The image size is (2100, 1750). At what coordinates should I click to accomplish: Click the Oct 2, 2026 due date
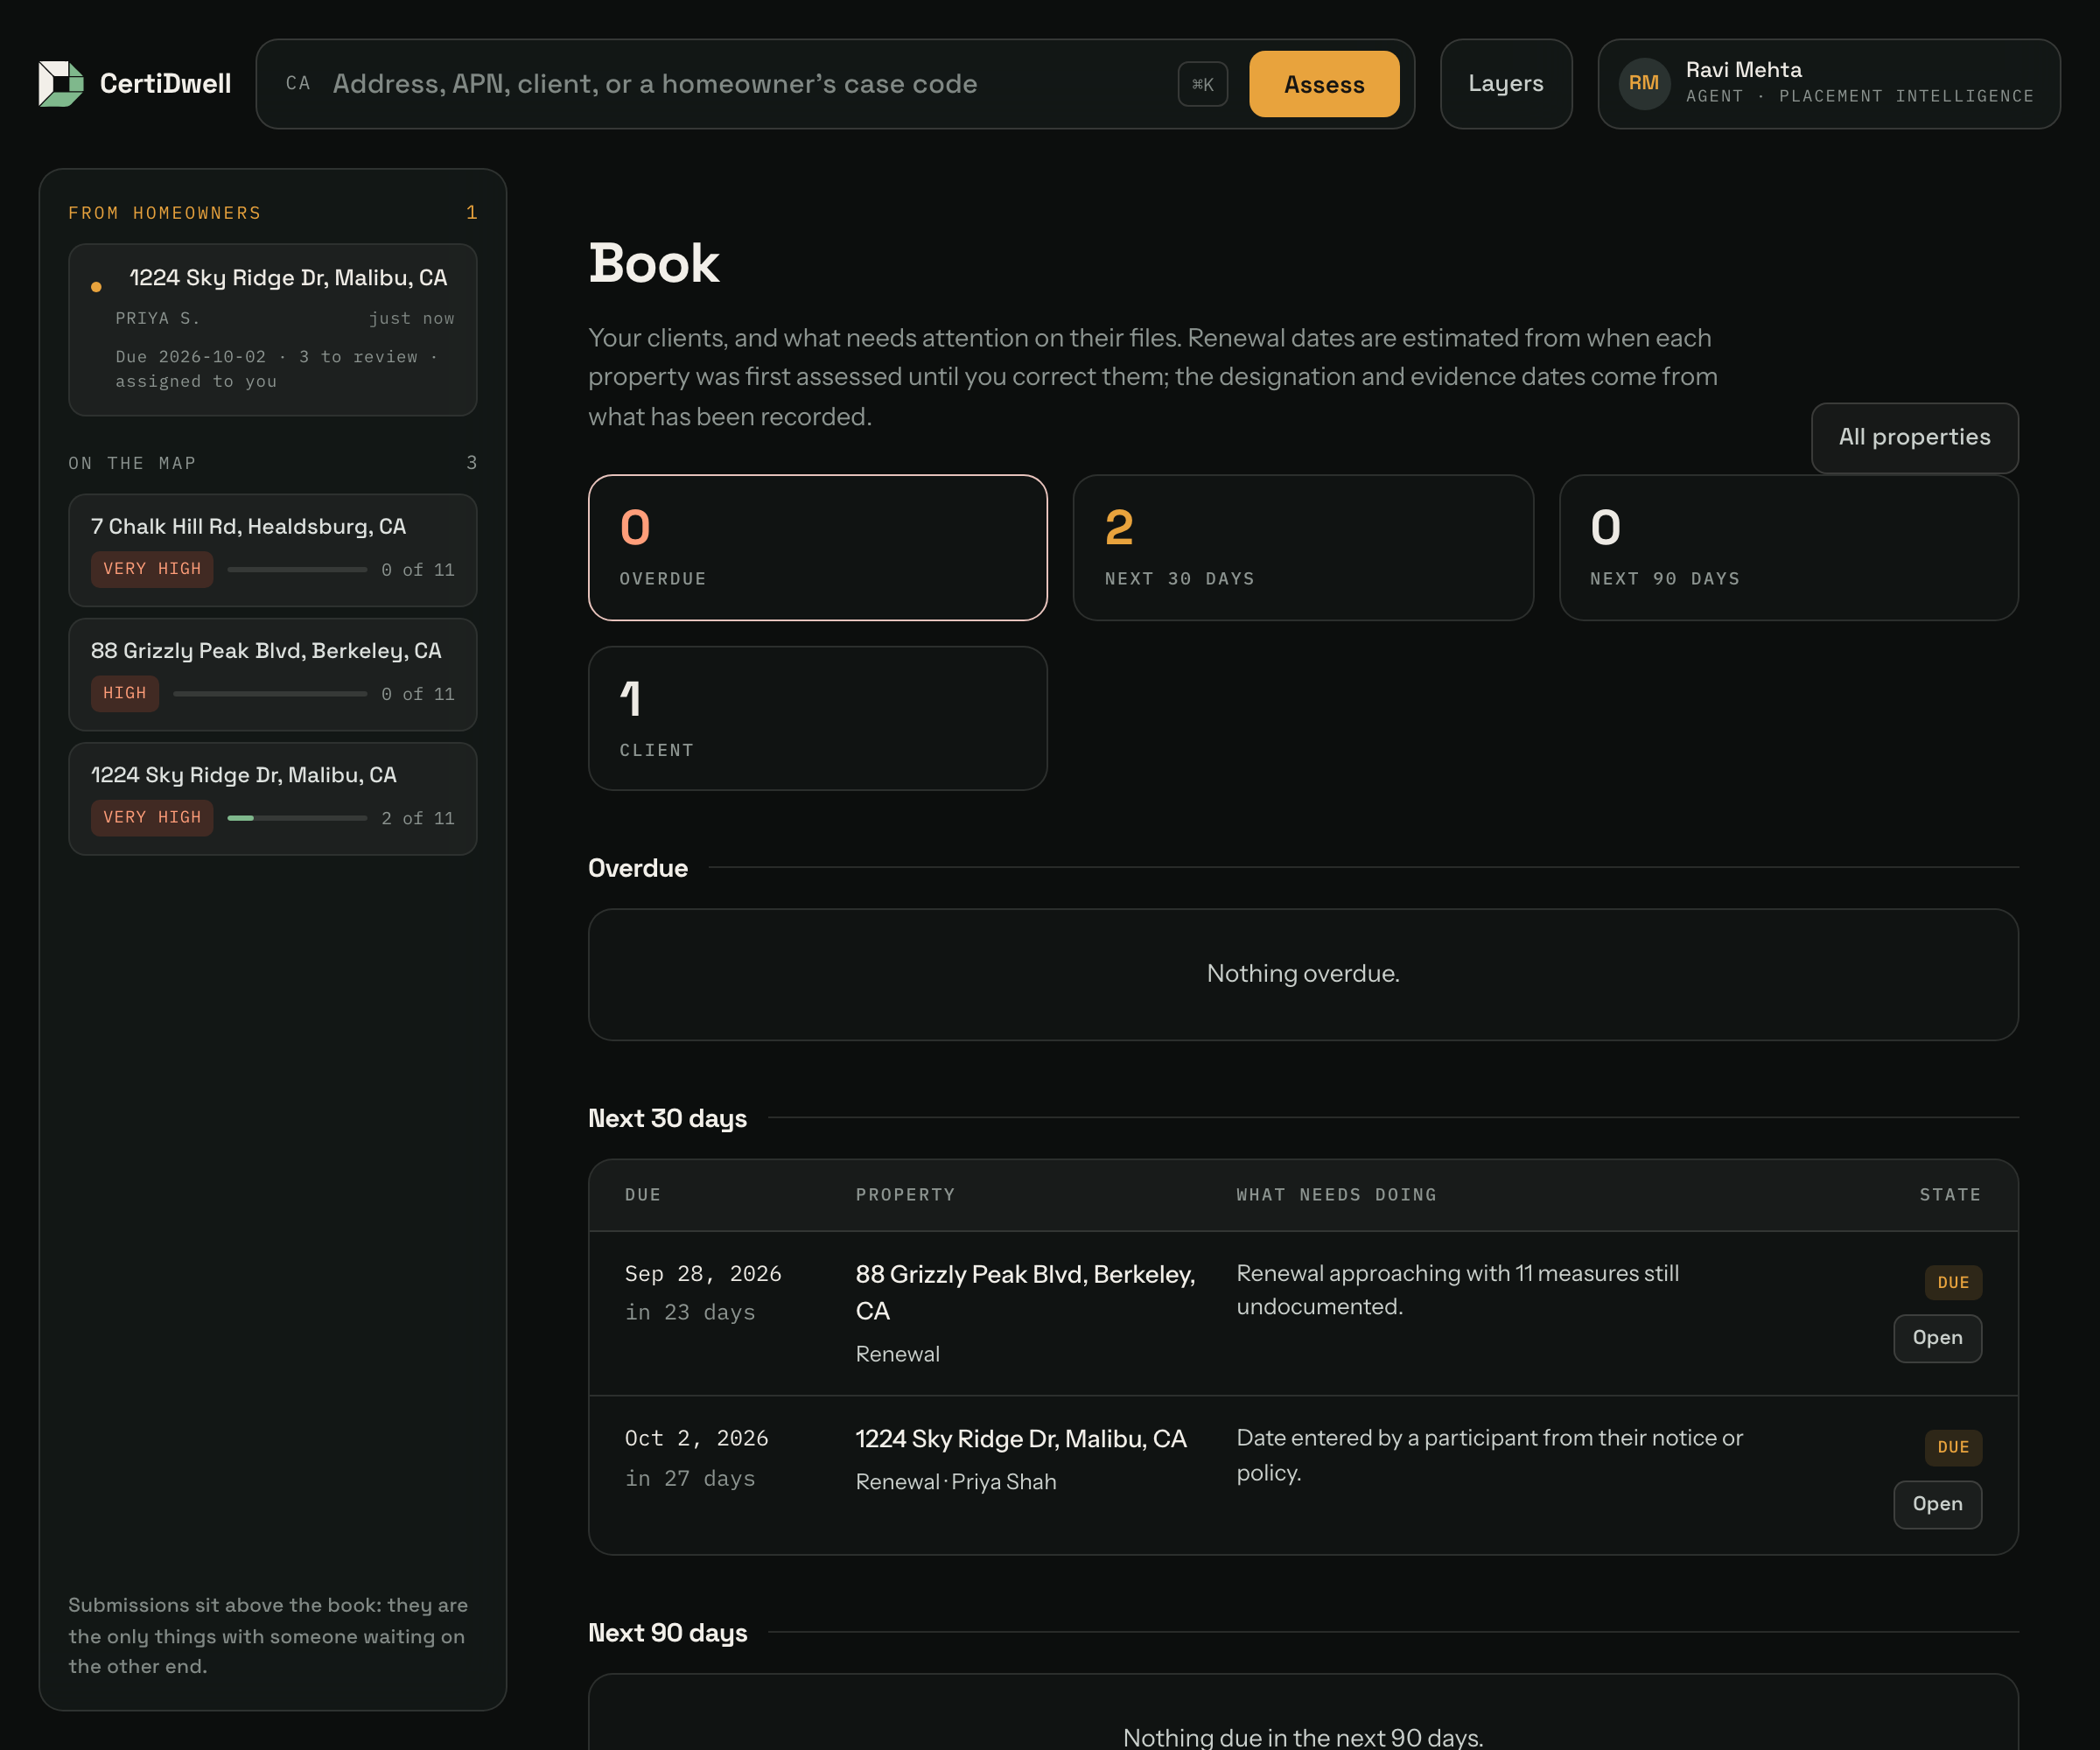696,1438
